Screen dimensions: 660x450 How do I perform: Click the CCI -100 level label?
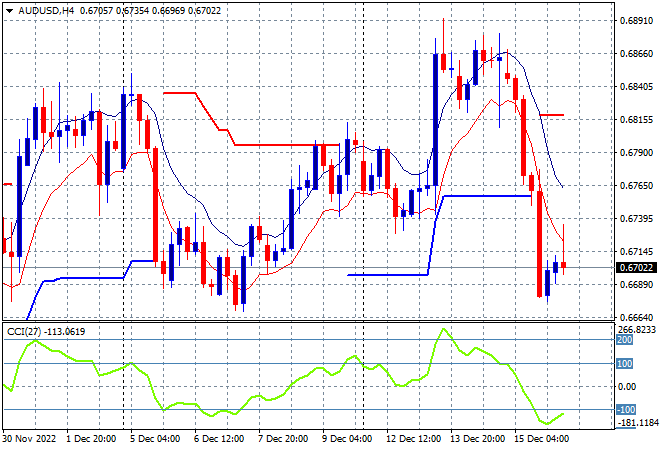[626, 409]
